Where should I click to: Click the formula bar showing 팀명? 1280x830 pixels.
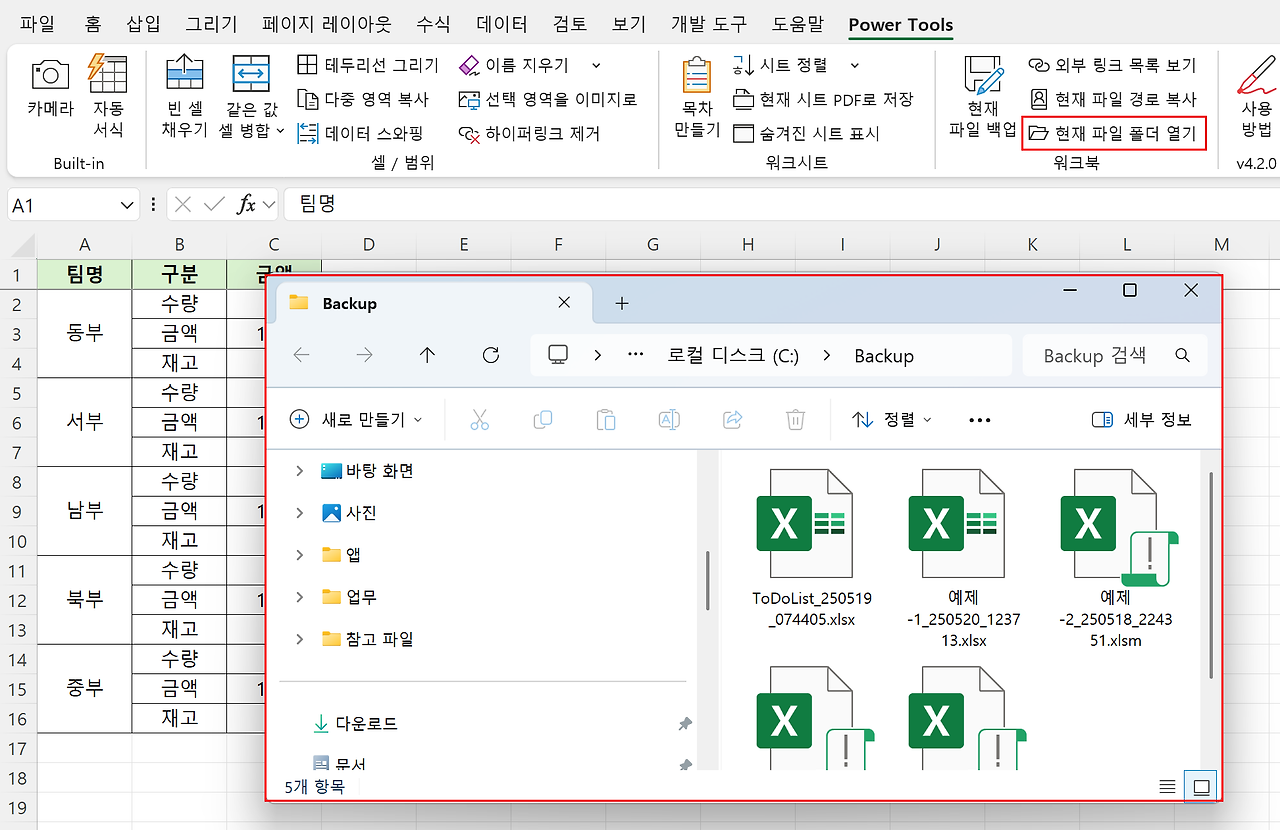tap(780, 204)
